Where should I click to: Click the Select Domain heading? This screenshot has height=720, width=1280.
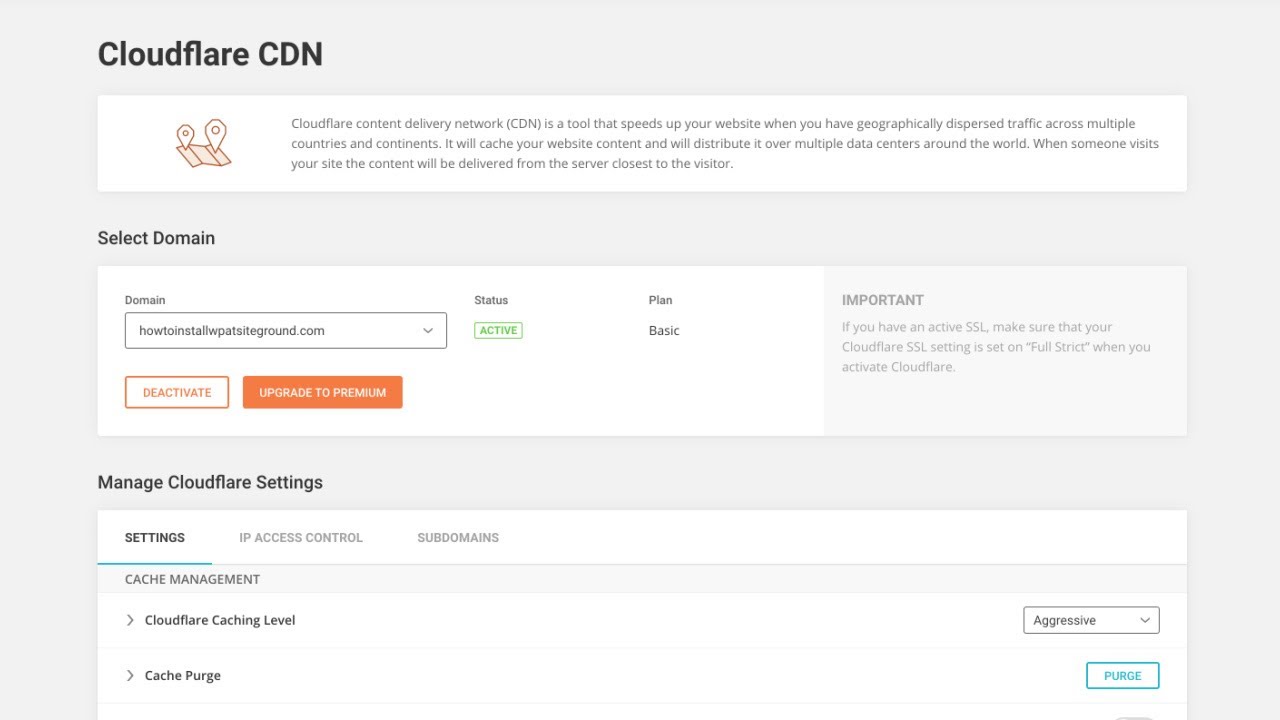156,238
